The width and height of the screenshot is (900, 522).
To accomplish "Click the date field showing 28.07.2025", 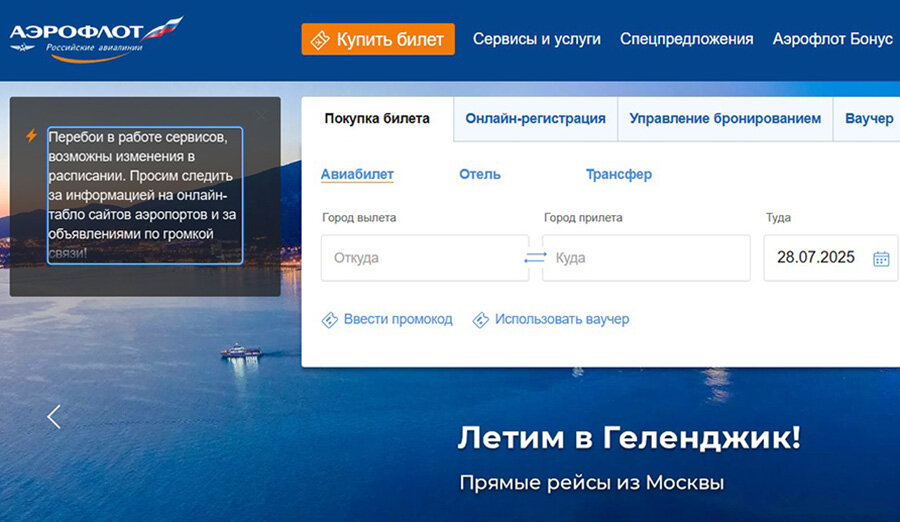I will click(x=830, y=258).
